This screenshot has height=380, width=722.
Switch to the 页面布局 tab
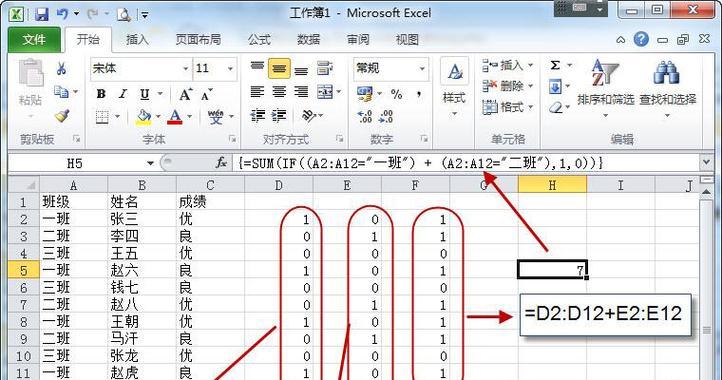(x=198, y=40)
